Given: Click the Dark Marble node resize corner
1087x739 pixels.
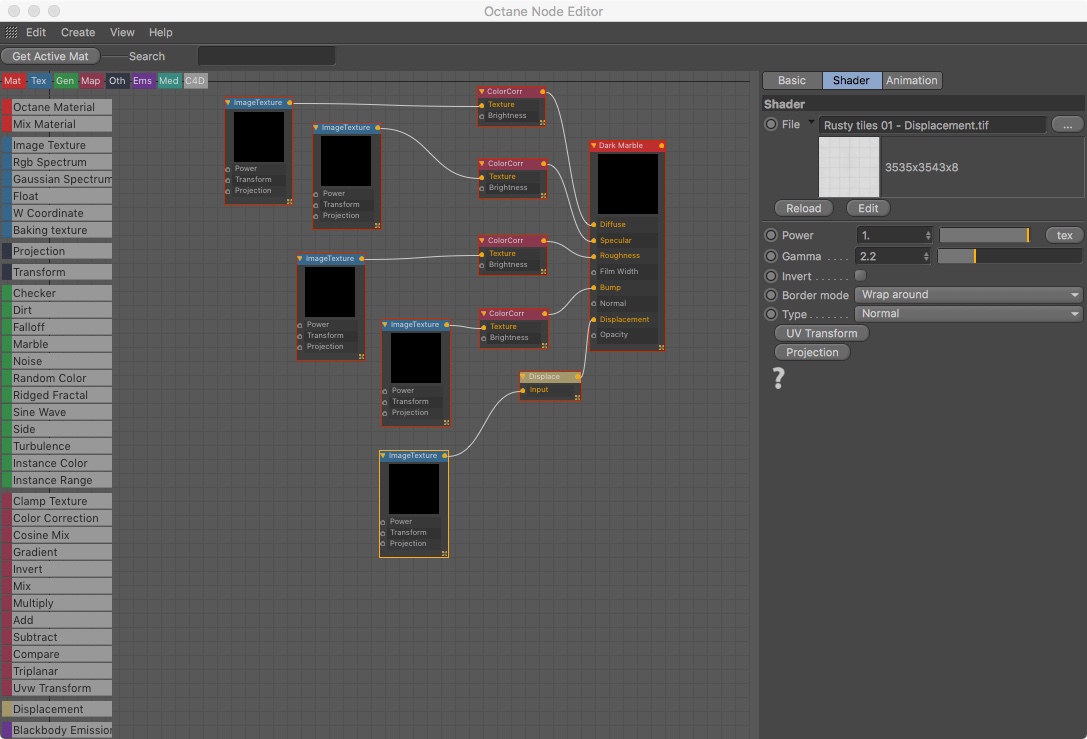Looking at the screenshot, I should click(x=661, y=347).
